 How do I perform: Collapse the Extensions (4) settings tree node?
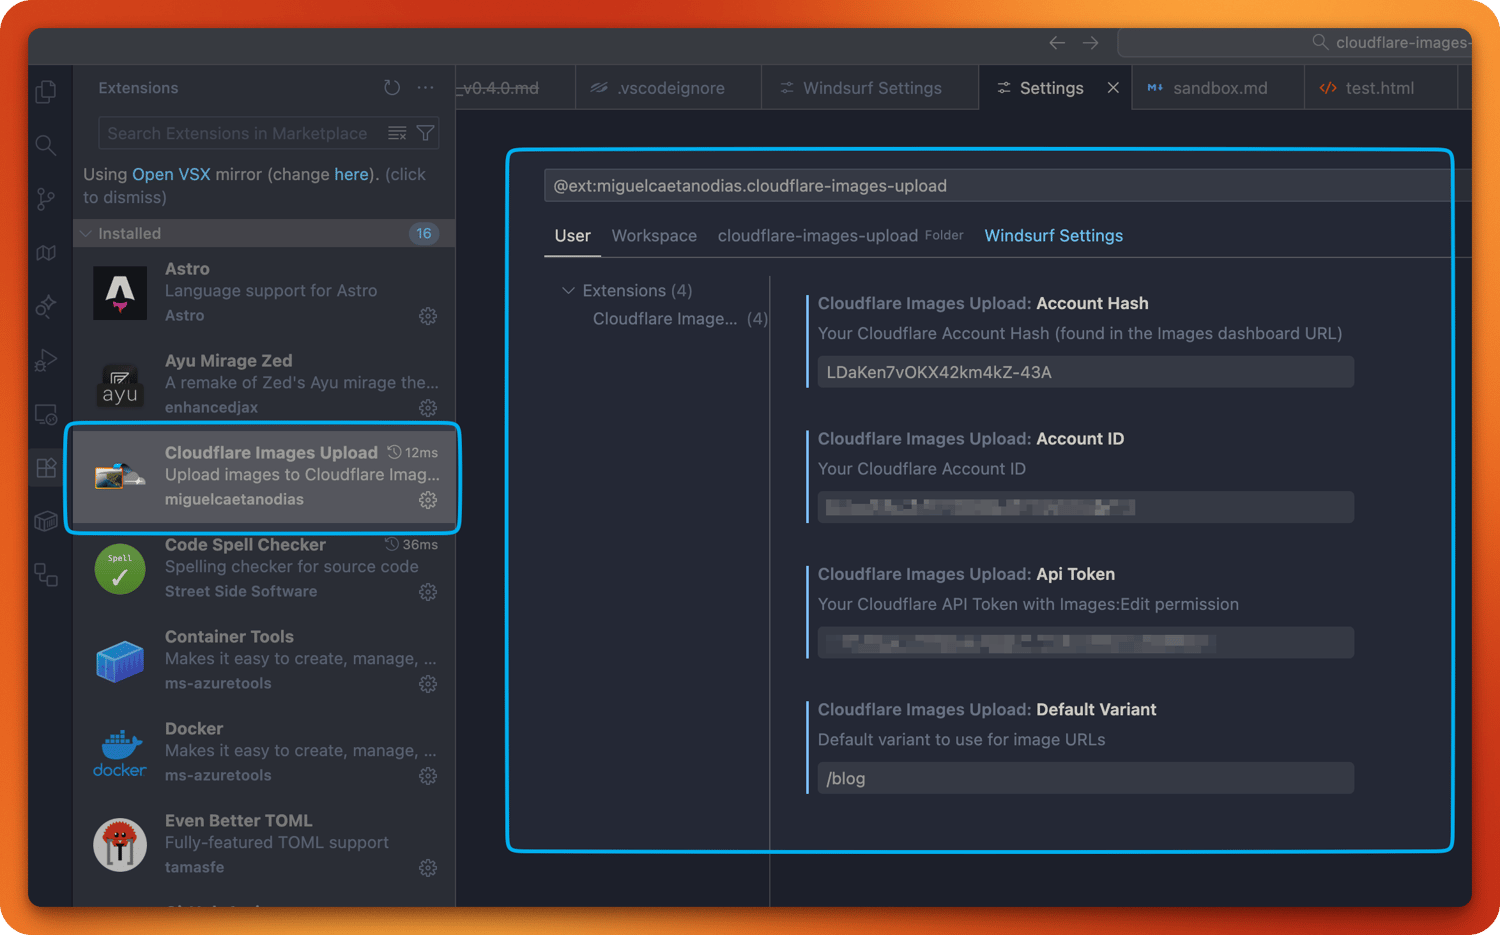(x=568, y=291)
